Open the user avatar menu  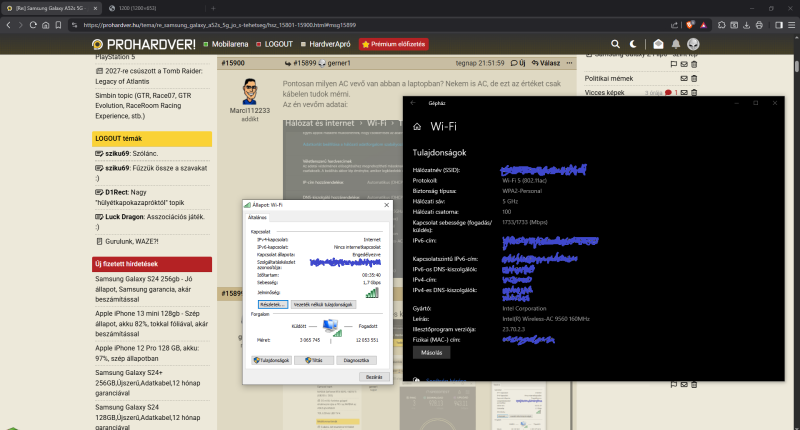click(693, 44)
